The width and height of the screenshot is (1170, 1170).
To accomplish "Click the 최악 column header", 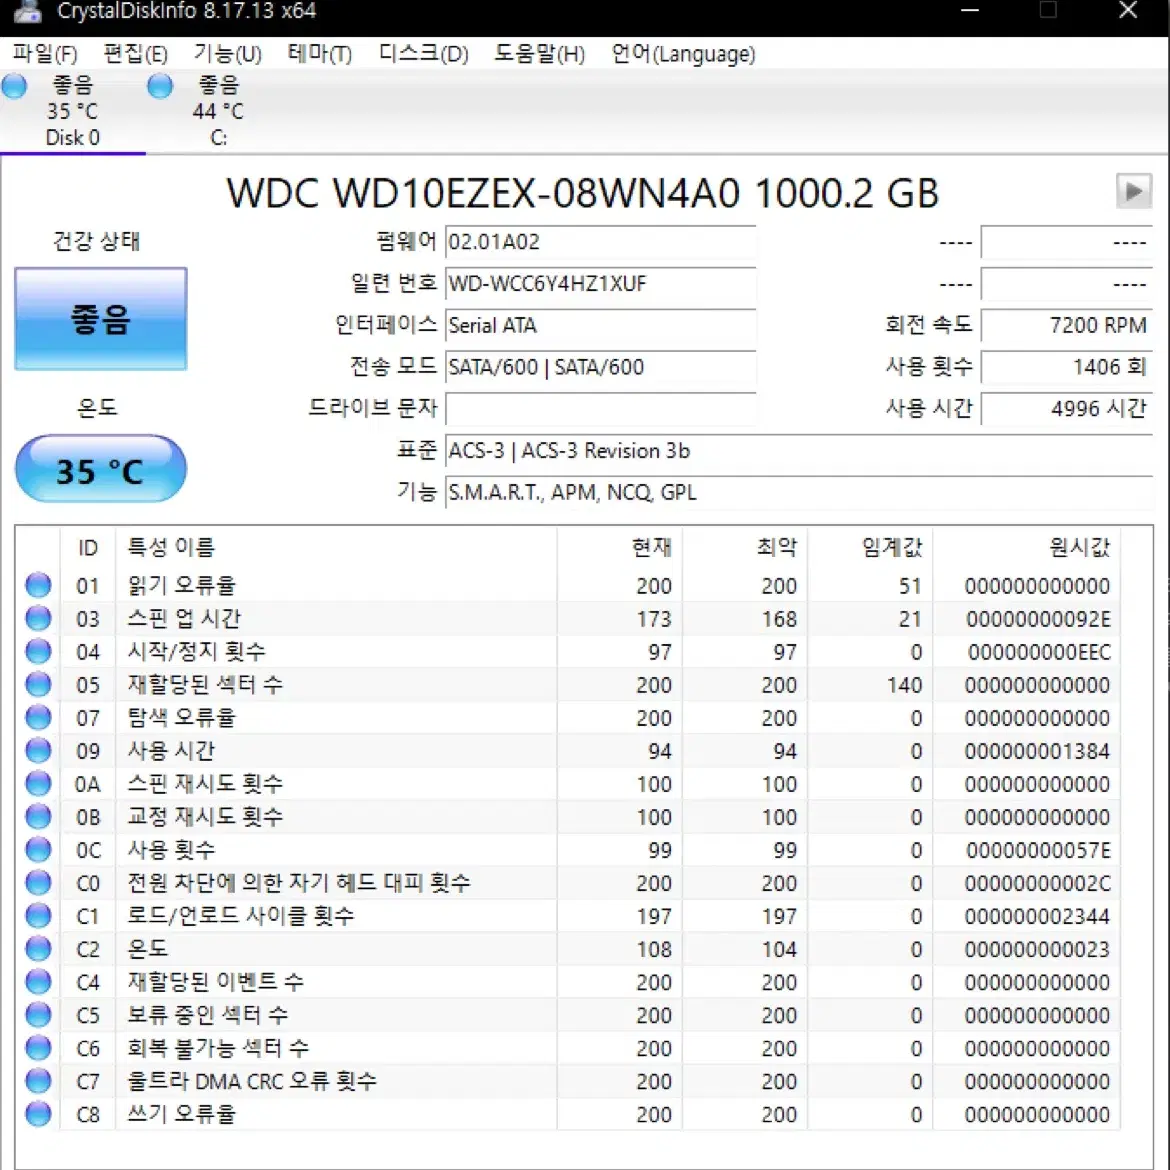I will pyautogui.click(x=744, y=547).
